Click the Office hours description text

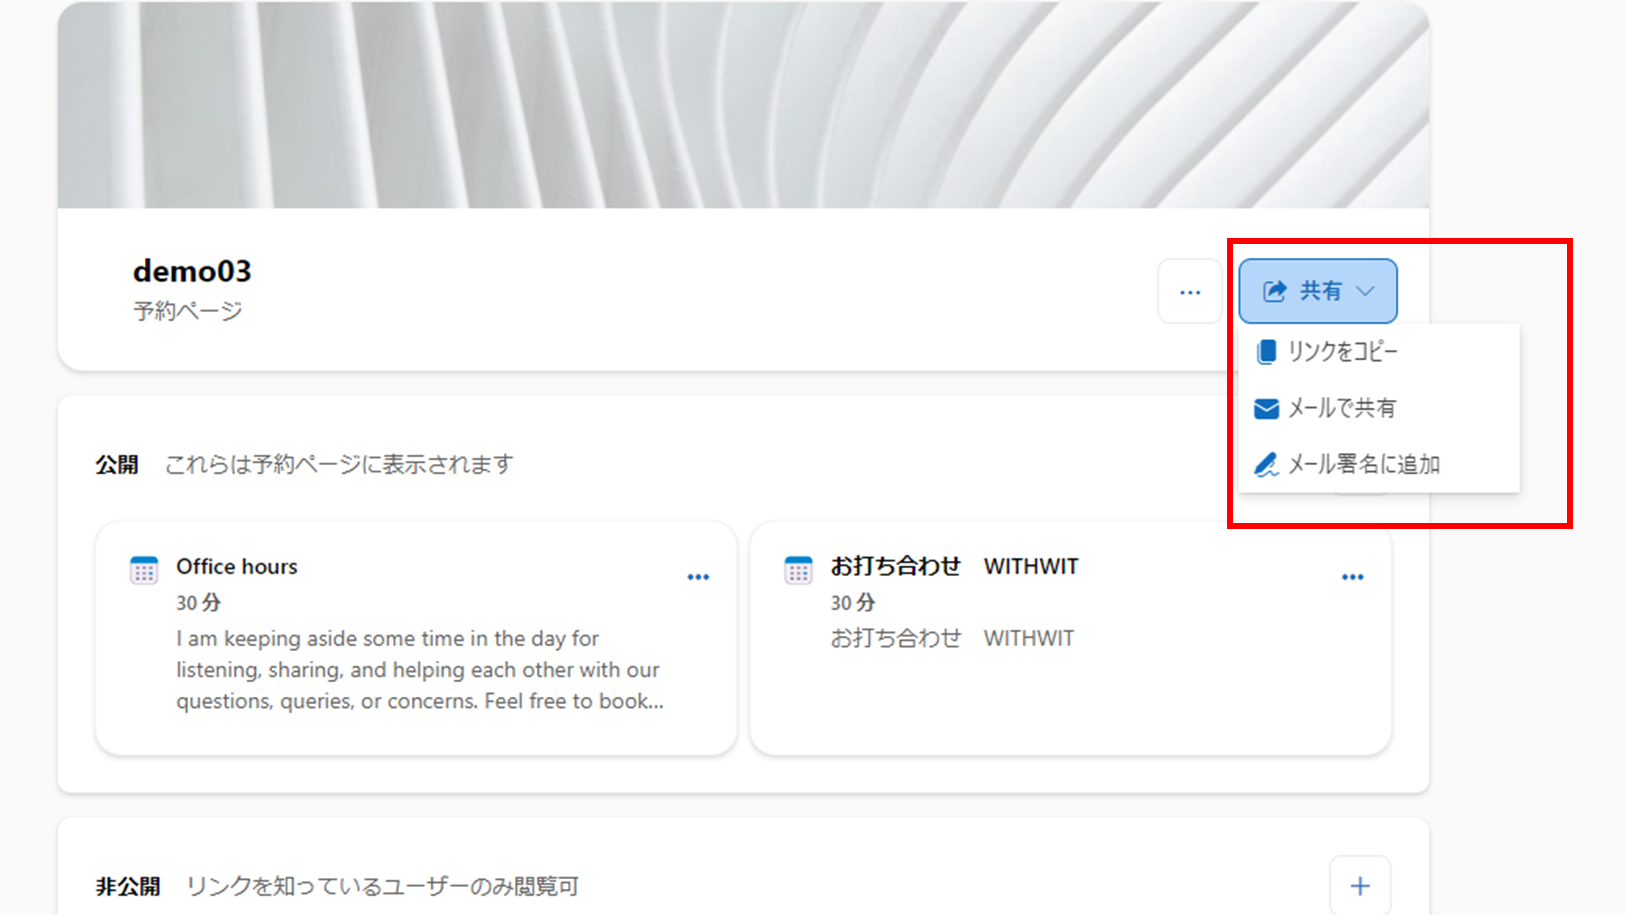click(419, 670)
